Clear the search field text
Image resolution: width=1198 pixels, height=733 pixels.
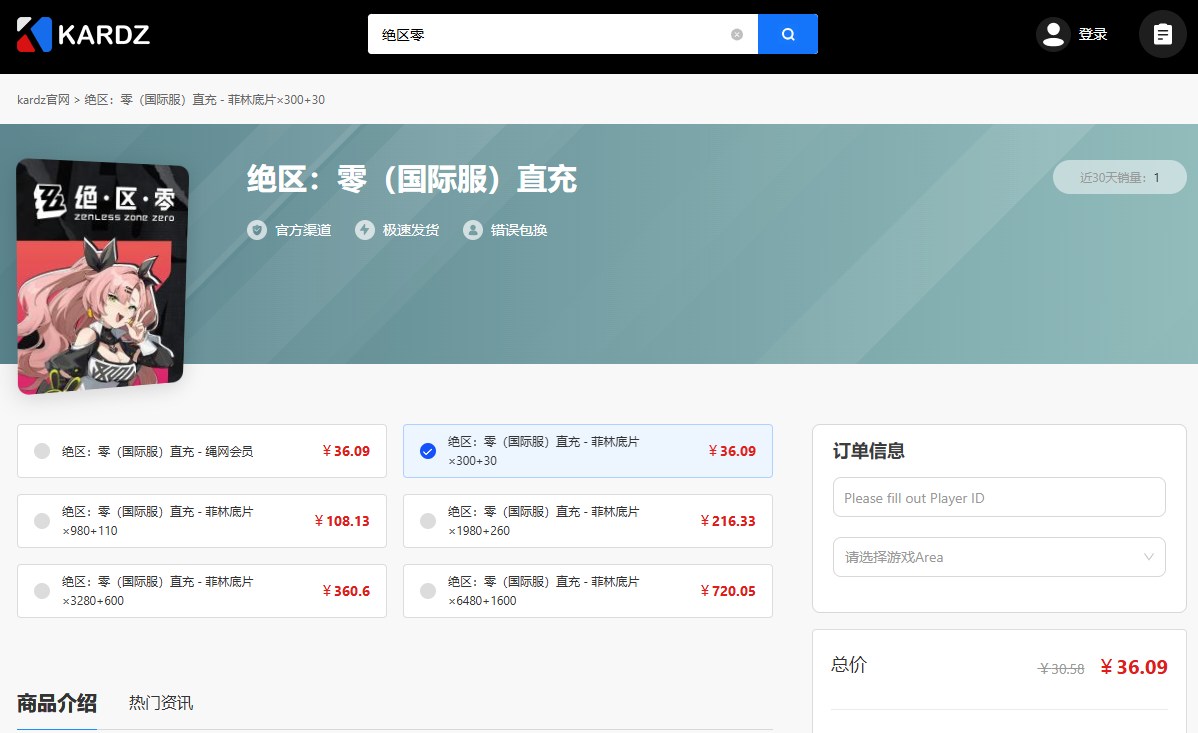pos(737,34)
